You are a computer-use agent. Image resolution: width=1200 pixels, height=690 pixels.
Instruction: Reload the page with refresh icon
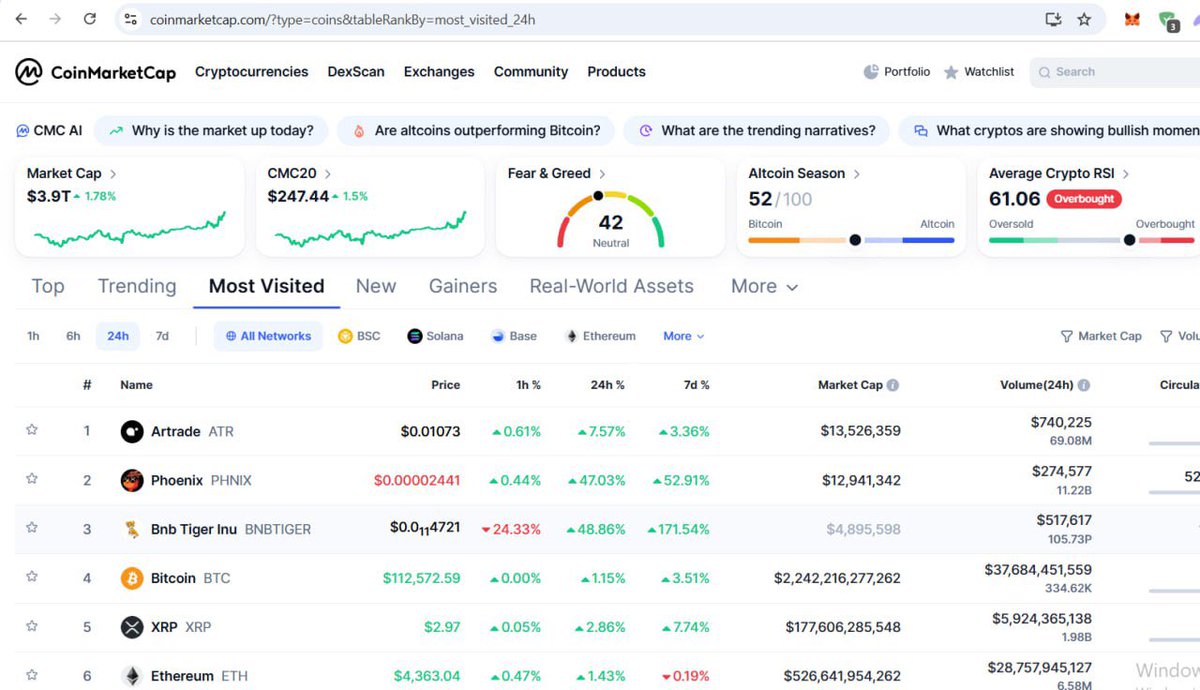pos(90,19)
